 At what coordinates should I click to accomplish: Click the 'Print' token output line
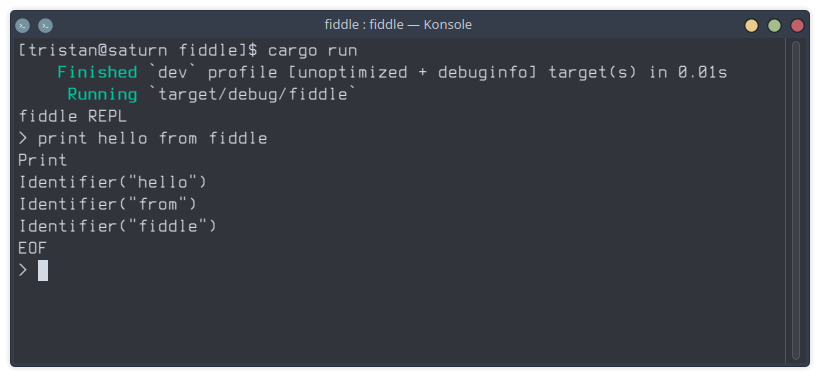[x=43, y=160]
